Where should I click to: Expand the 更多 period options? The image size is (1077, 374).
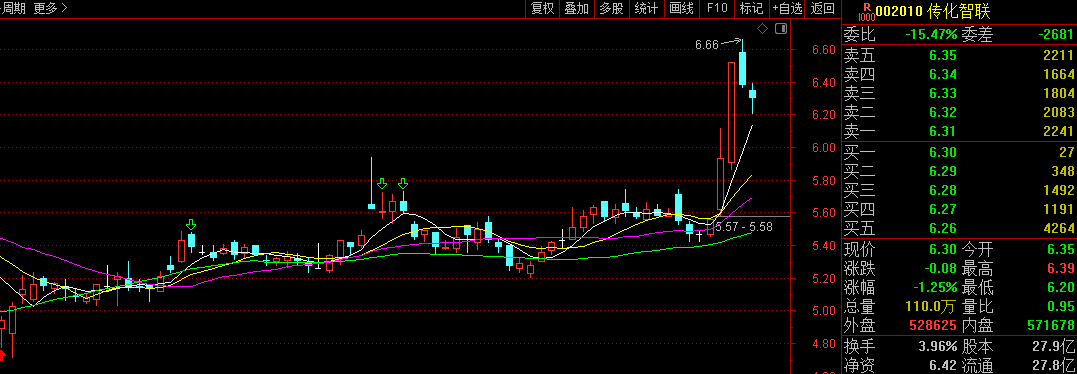pos(50,8)
